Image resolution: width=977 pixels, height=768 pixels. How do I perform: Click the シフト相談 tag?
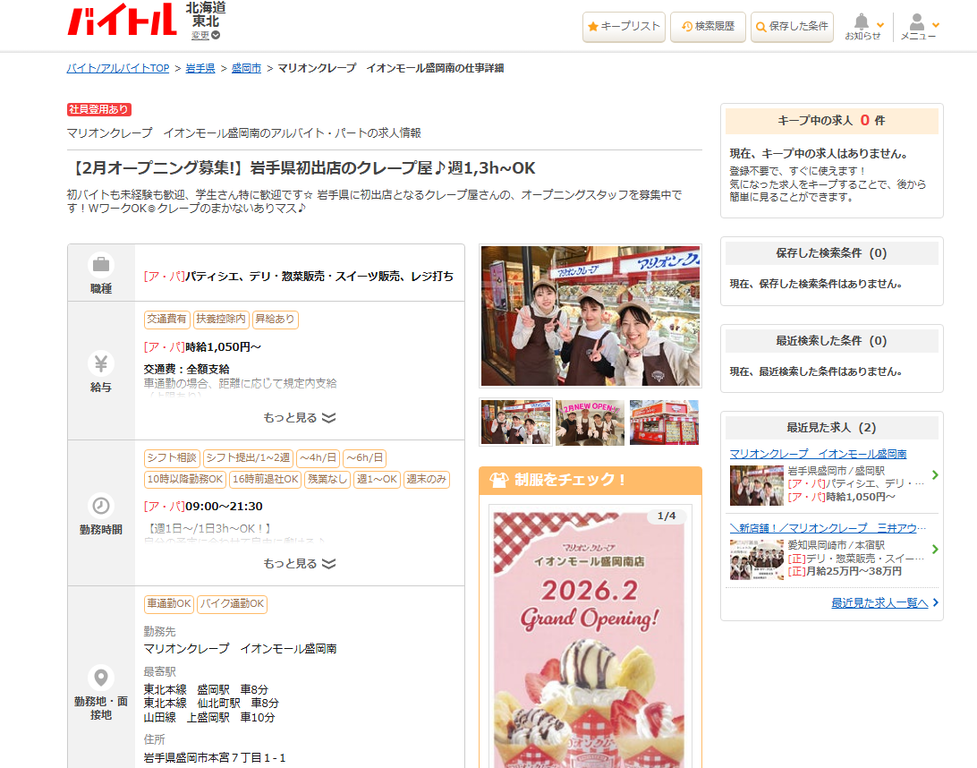172,458
